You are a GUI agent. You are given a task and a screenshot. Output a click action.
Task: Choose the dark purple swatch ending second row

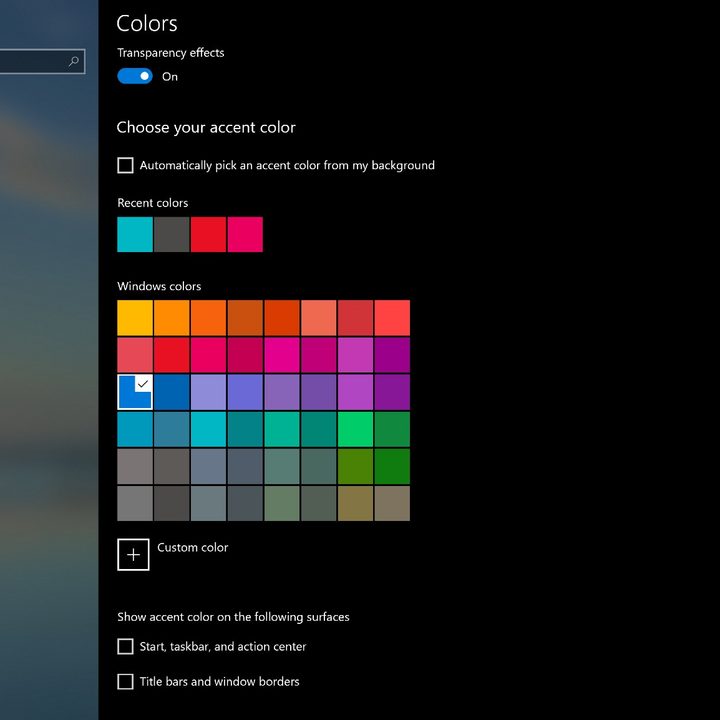(392, 355)
